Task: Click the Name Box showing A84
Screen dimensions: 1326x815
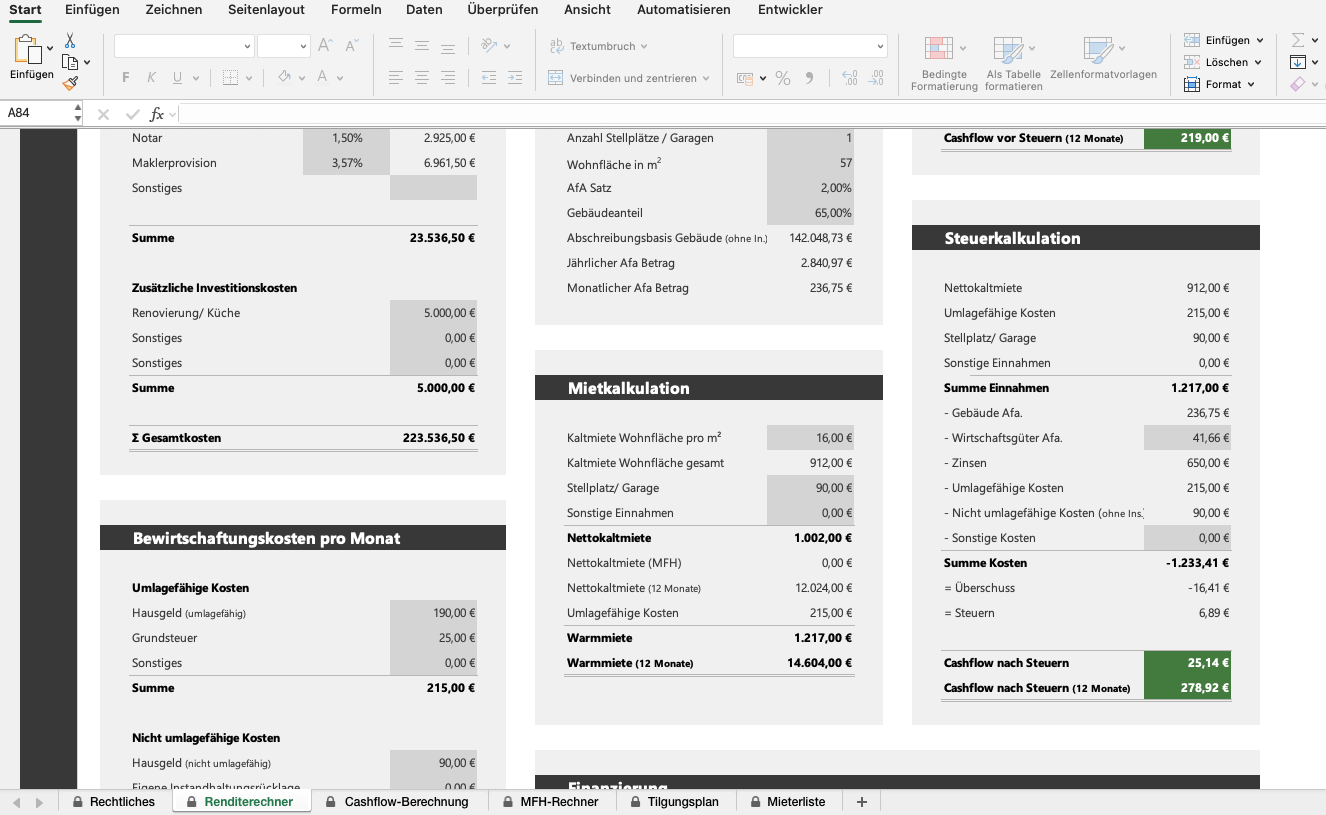Action: pyautogui.click(x=35, y=114)
